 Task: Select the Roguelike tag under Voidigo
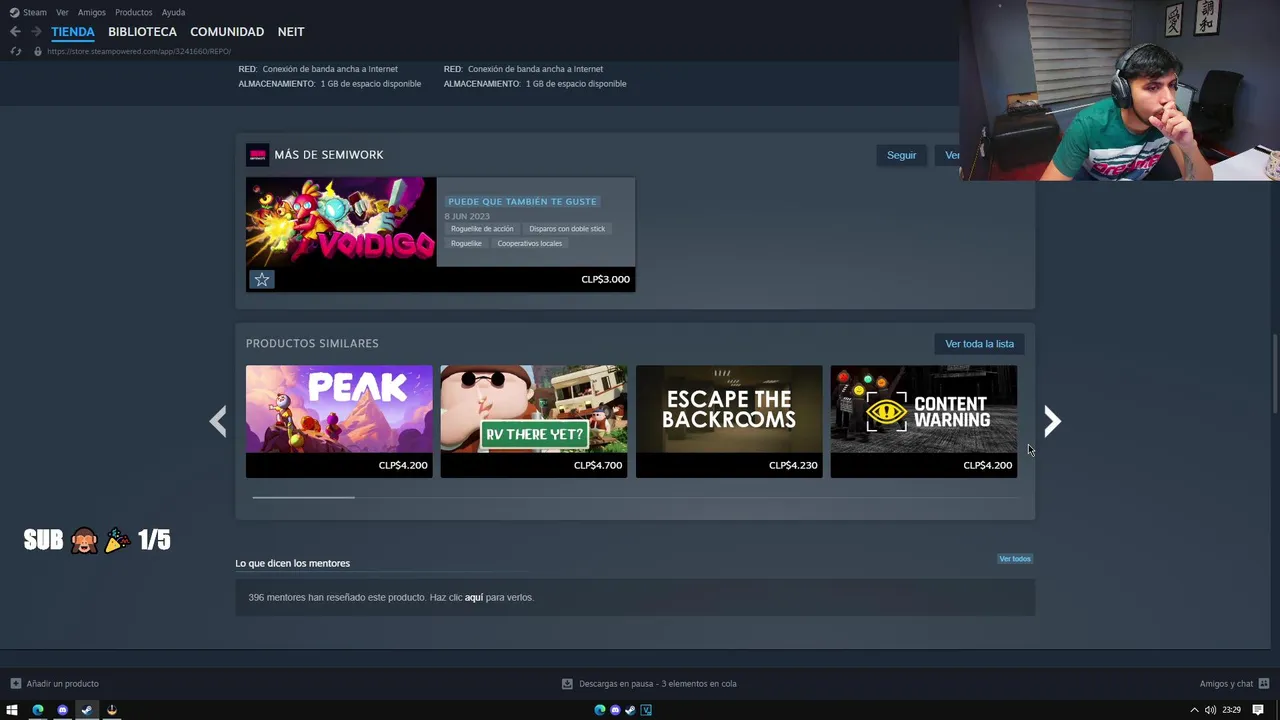tap(466, 243)
